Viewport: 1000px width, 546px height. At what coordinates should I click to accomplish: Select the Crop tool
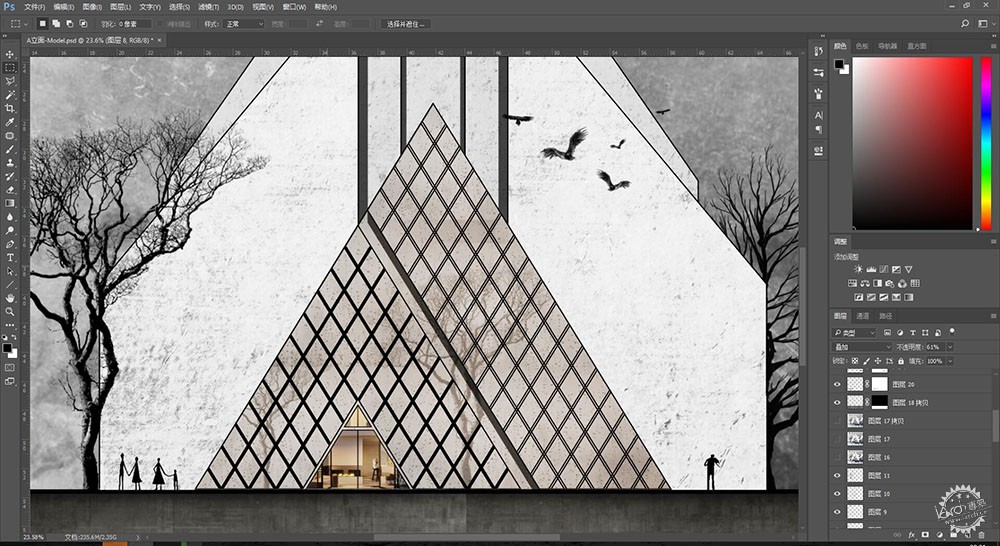click(x=10, y=108)
